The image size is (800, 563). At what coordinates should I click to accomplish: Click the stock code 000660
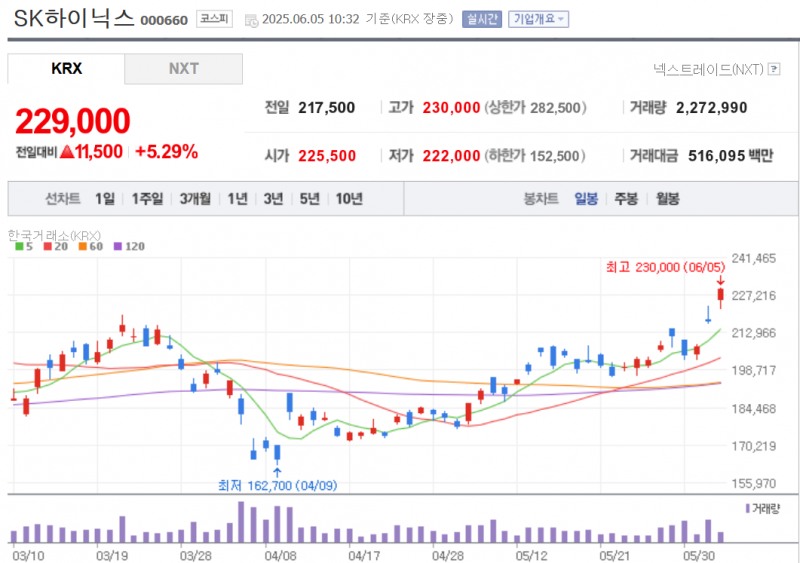click(x=164, y=20)
